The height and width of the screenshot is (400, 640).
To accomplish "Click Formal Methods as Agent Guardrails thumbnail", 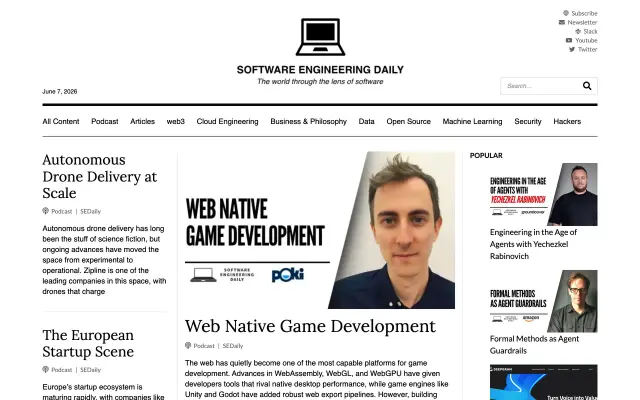I will (x=543, y=301).
